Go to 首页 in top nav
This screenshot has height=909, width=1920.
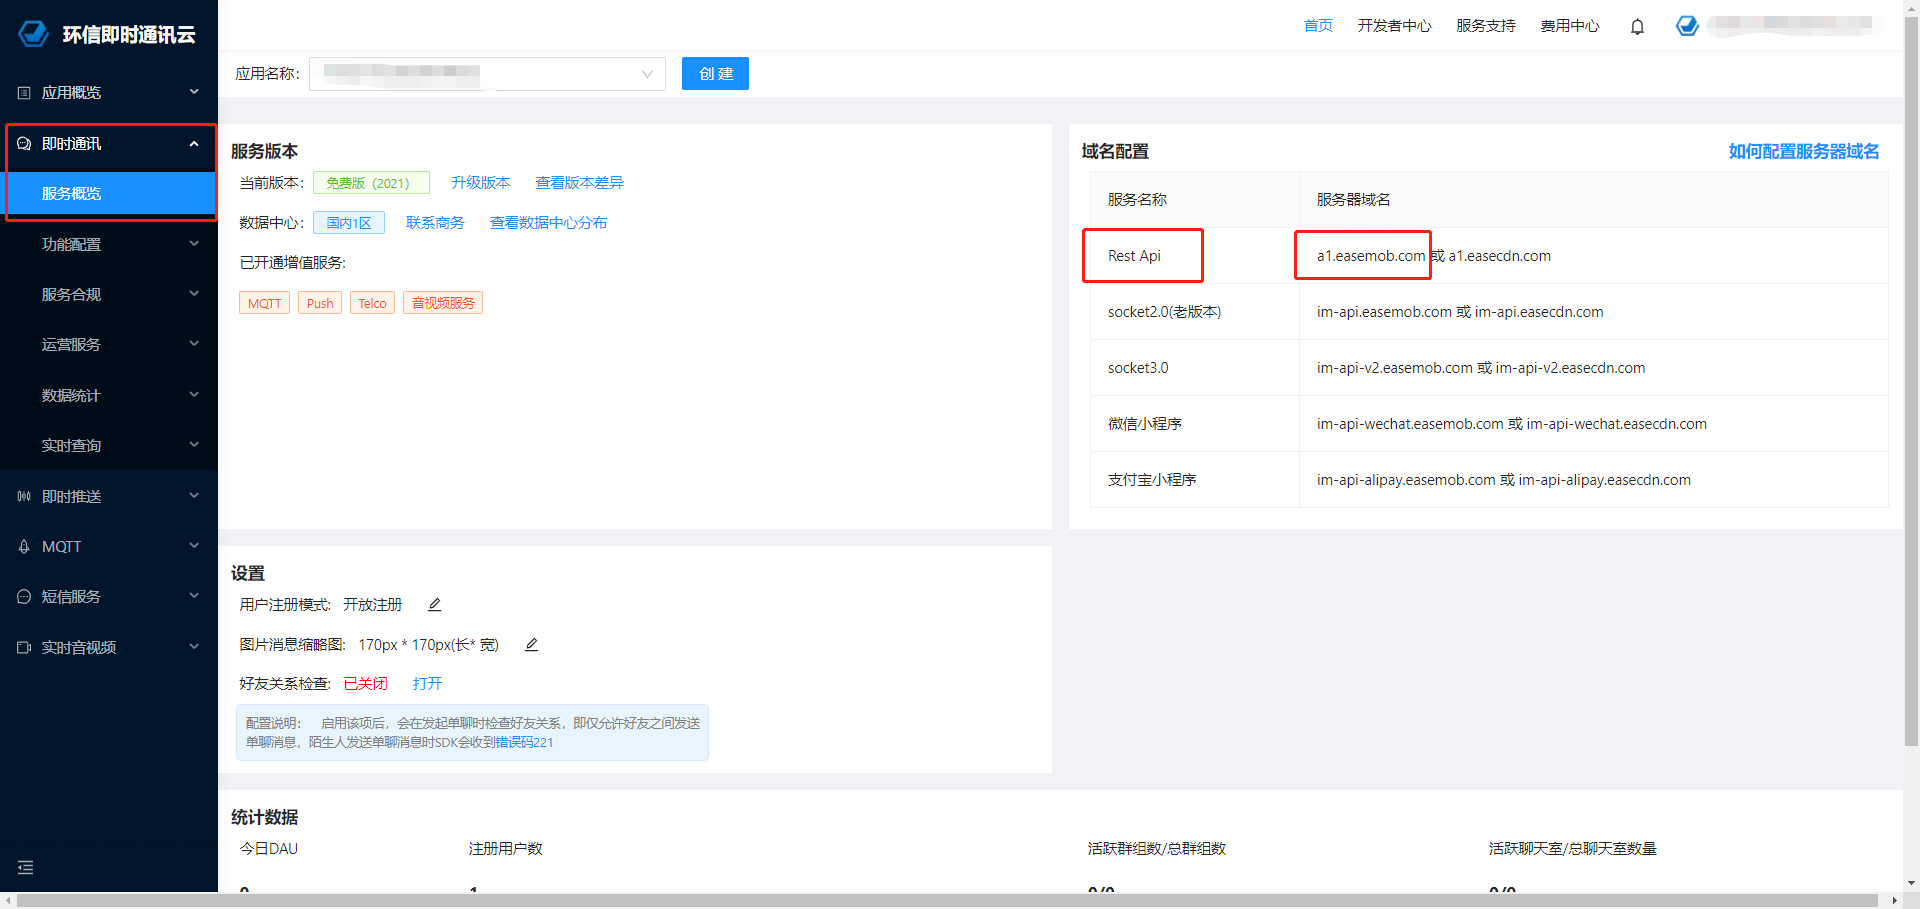(x=1318, y=26)
